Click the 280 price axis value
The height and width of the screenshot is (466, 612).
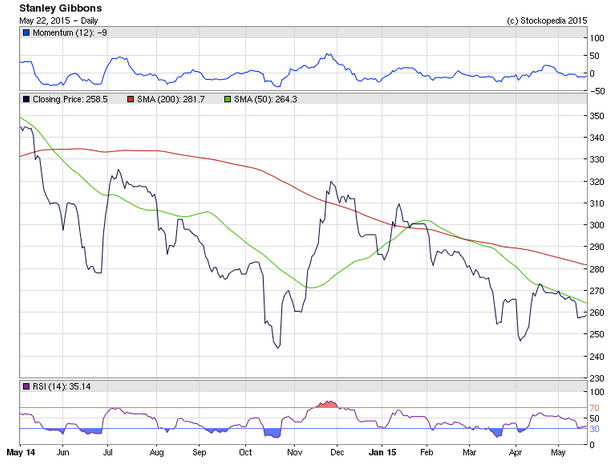pyautogui.click(x=597, y=269)
